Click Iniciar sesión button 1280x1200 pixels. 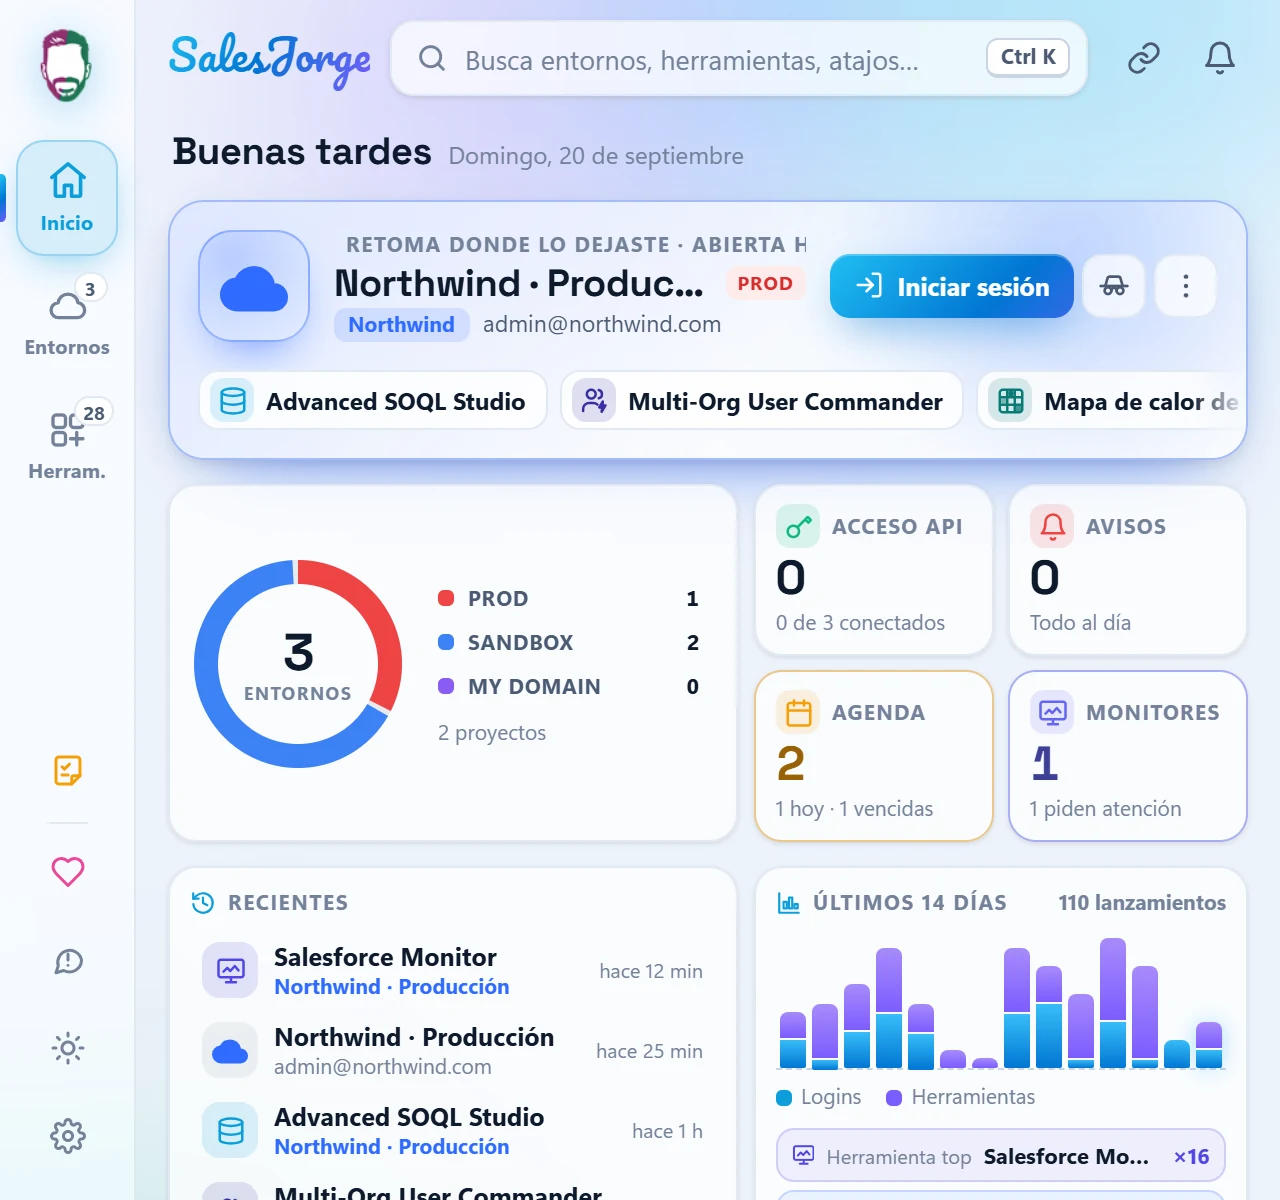tap(952, 286)
